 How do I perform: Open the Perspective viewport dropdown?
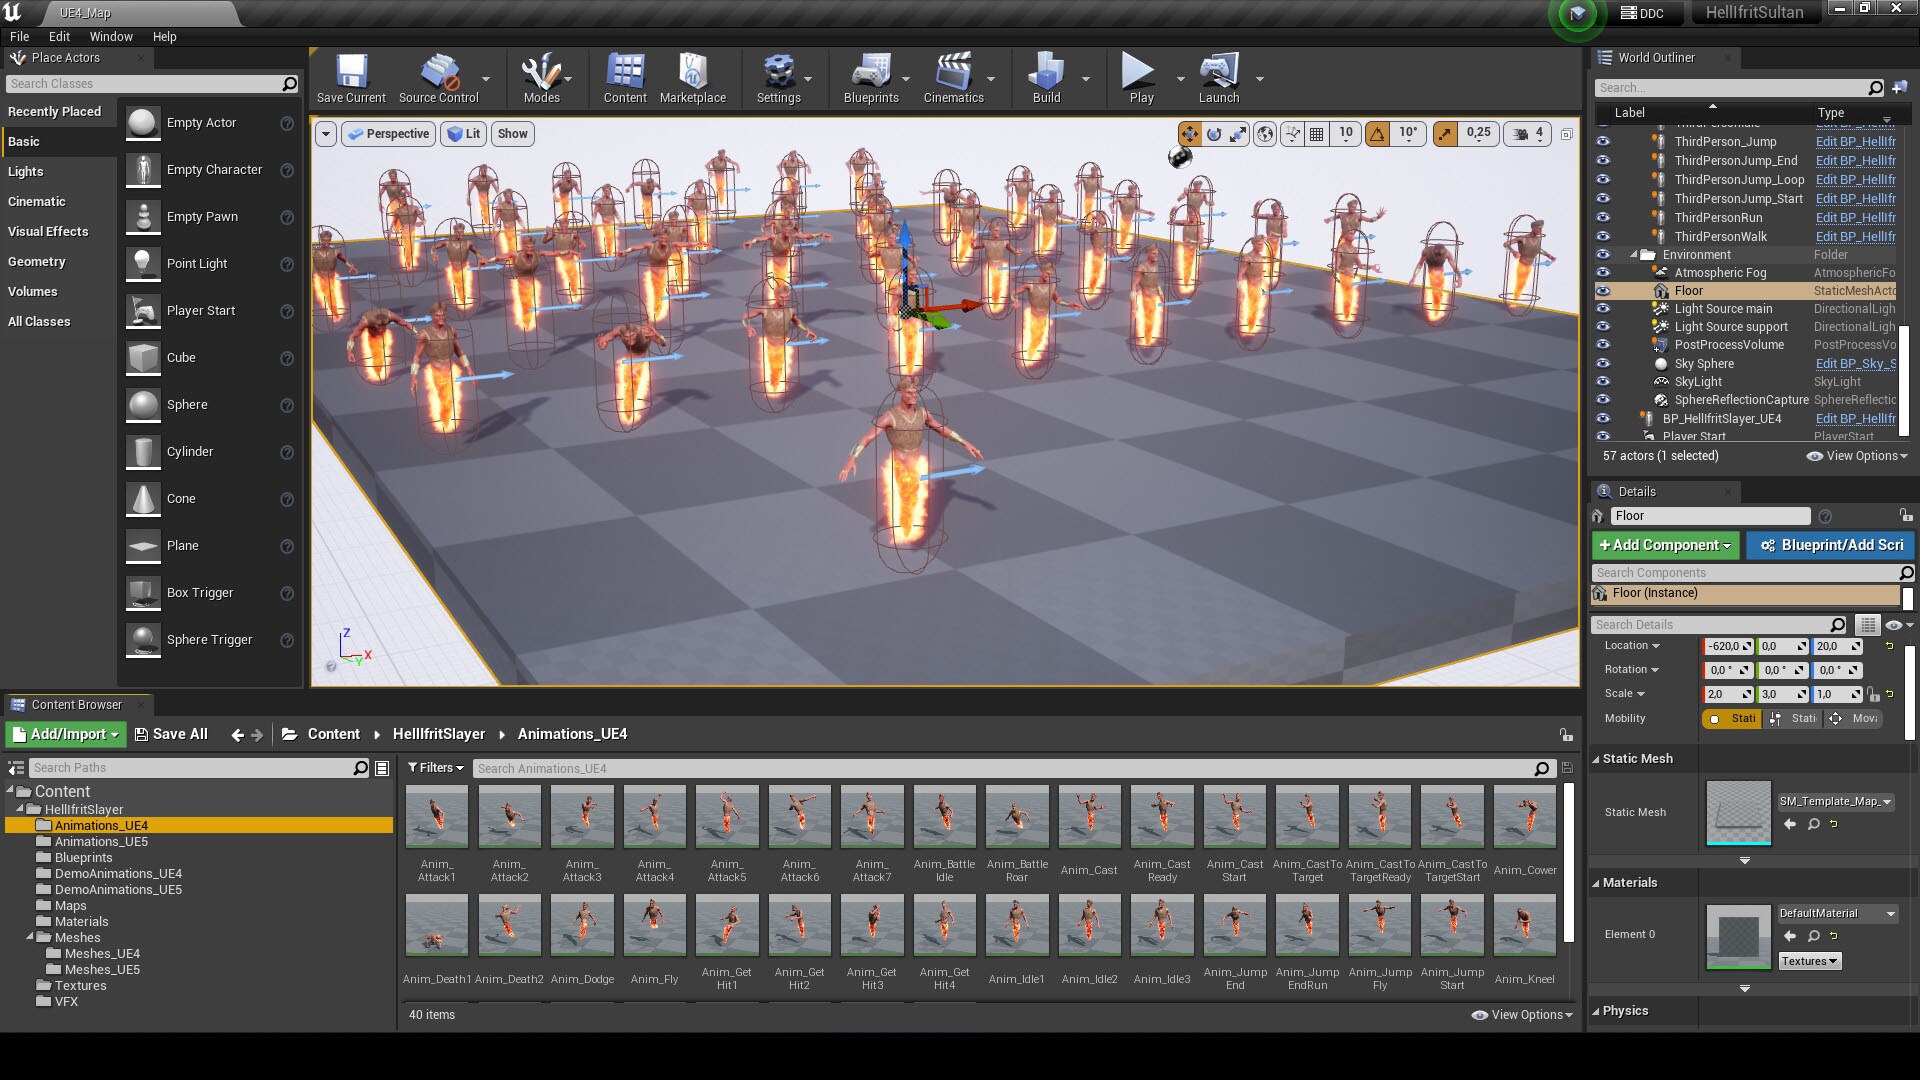tap(388, 134)
